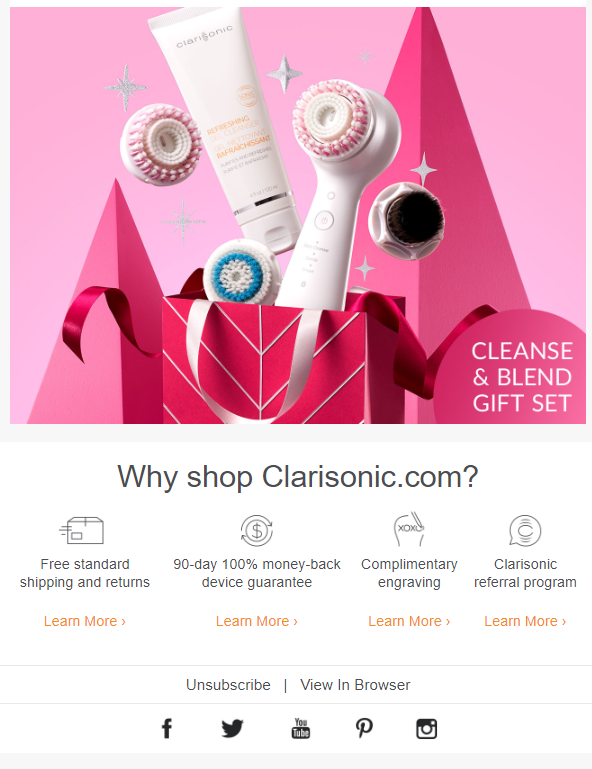Click the shipping box icon
The width and height of the screenshot is (592, 769).
[x=82, y=530]
